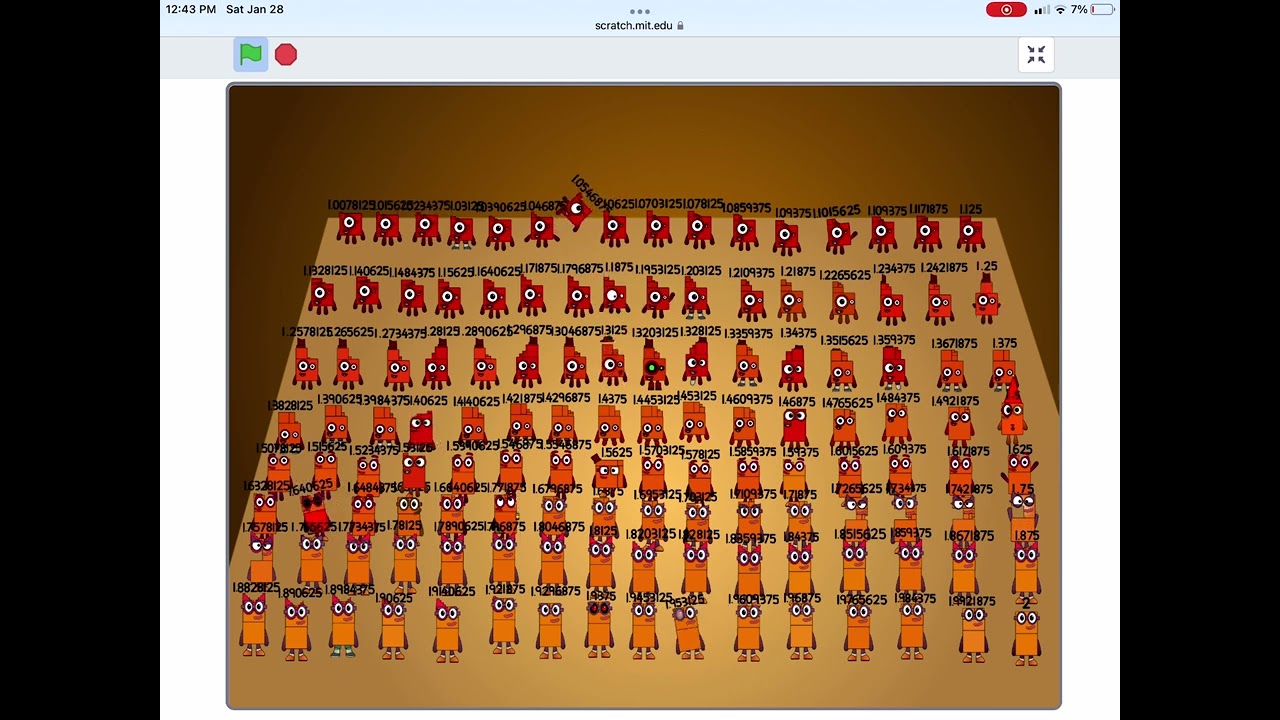Click the label 1.7421875
1280x720 pixels.
[x=970, y=489]
